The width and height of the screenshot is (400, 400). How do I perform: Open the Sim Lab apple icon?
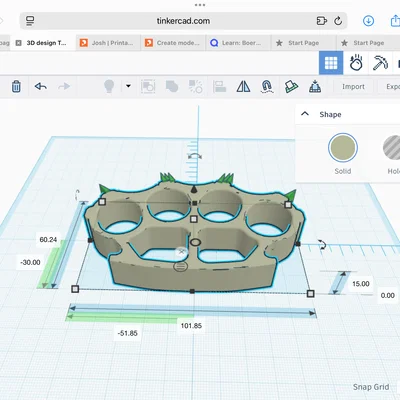356,63
